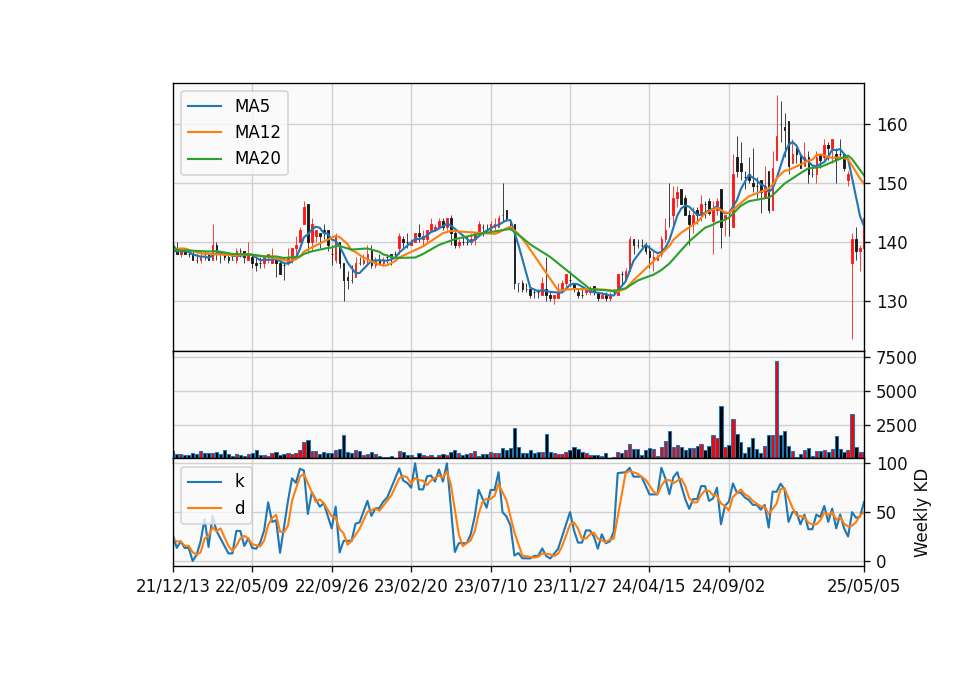Click the 25/05/05 date axis label
This screenshot has width=960, height=690.
(864, 586)
